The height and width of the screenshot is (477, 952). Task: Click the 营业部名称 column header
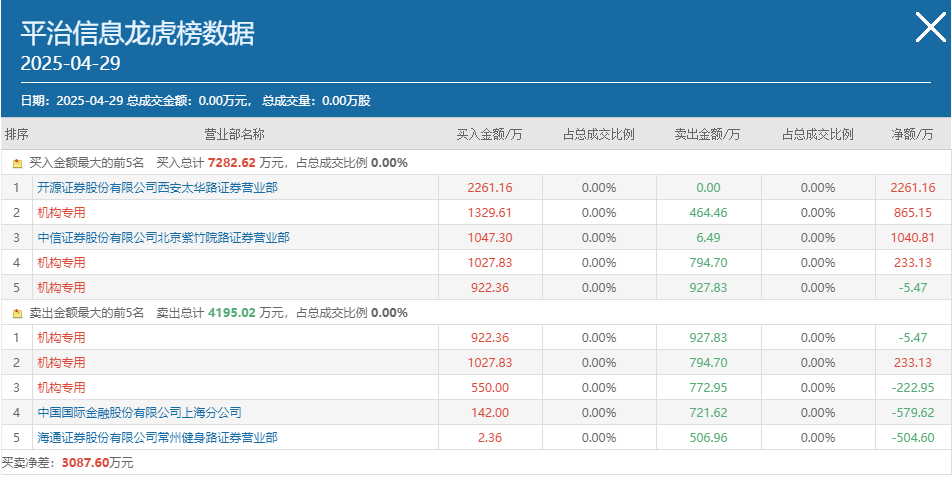(x=235, y=134)
